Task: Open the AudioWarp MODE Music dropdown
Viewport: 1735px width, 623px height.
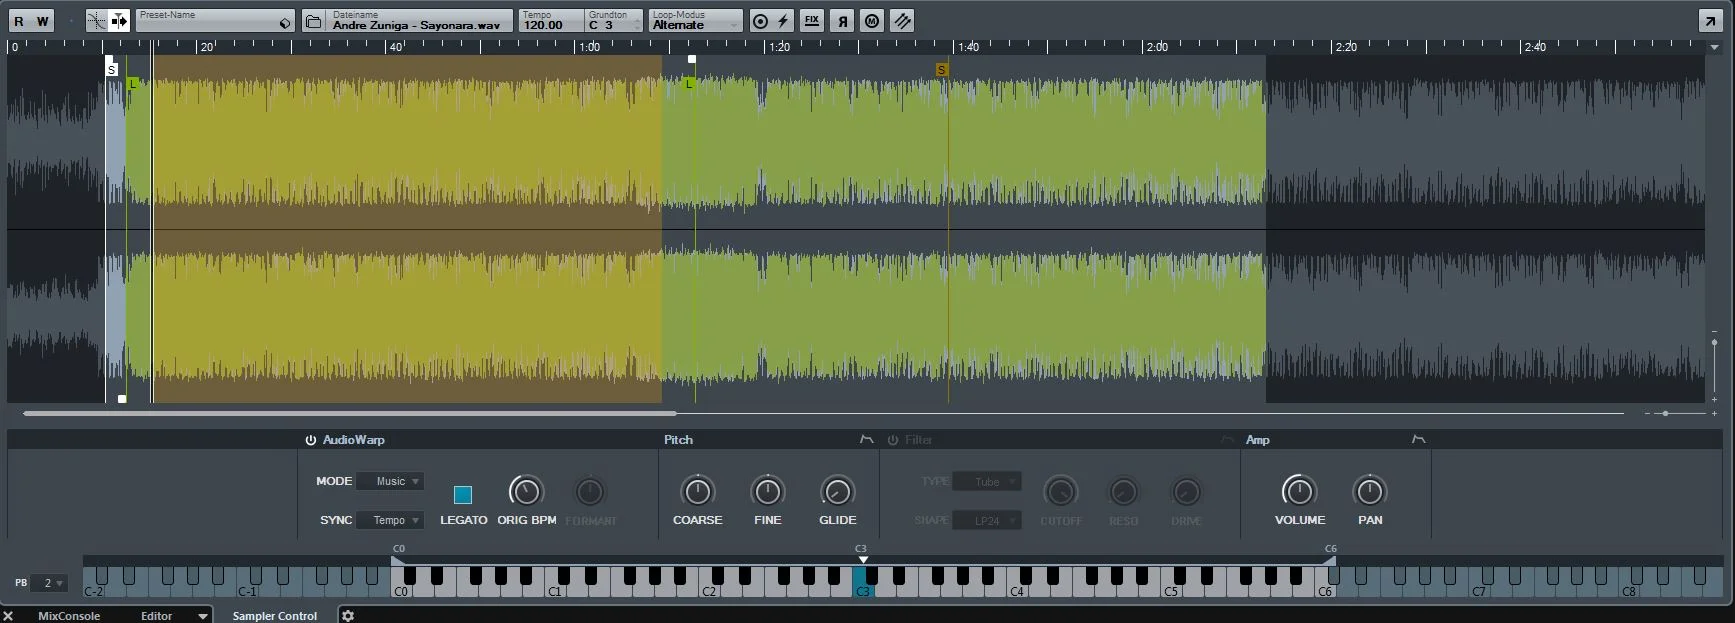Action: pyautogui.click(x=390, y=481)
